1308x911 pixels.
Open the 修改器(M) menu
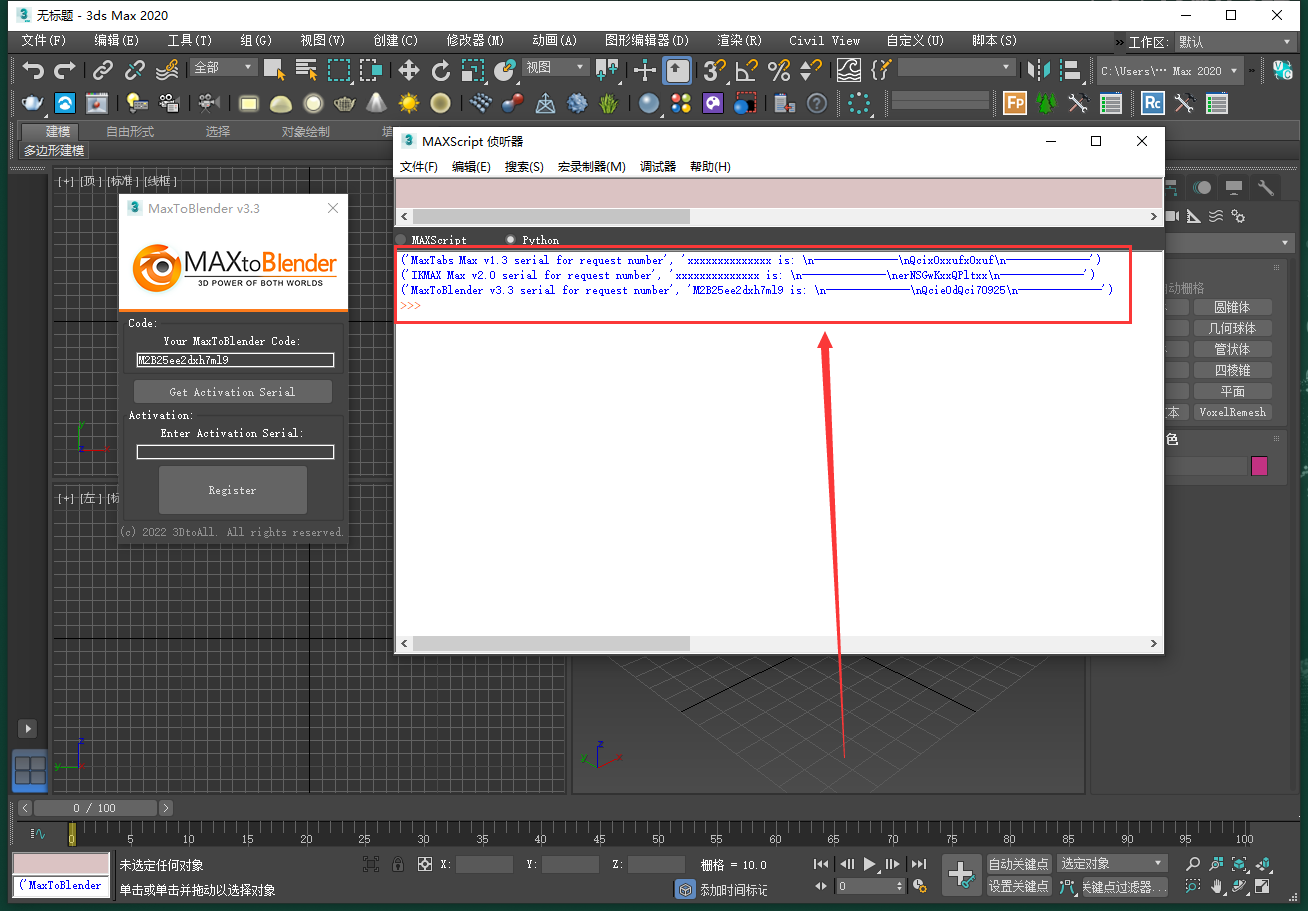pyautogui.click(x=473, y=41)
